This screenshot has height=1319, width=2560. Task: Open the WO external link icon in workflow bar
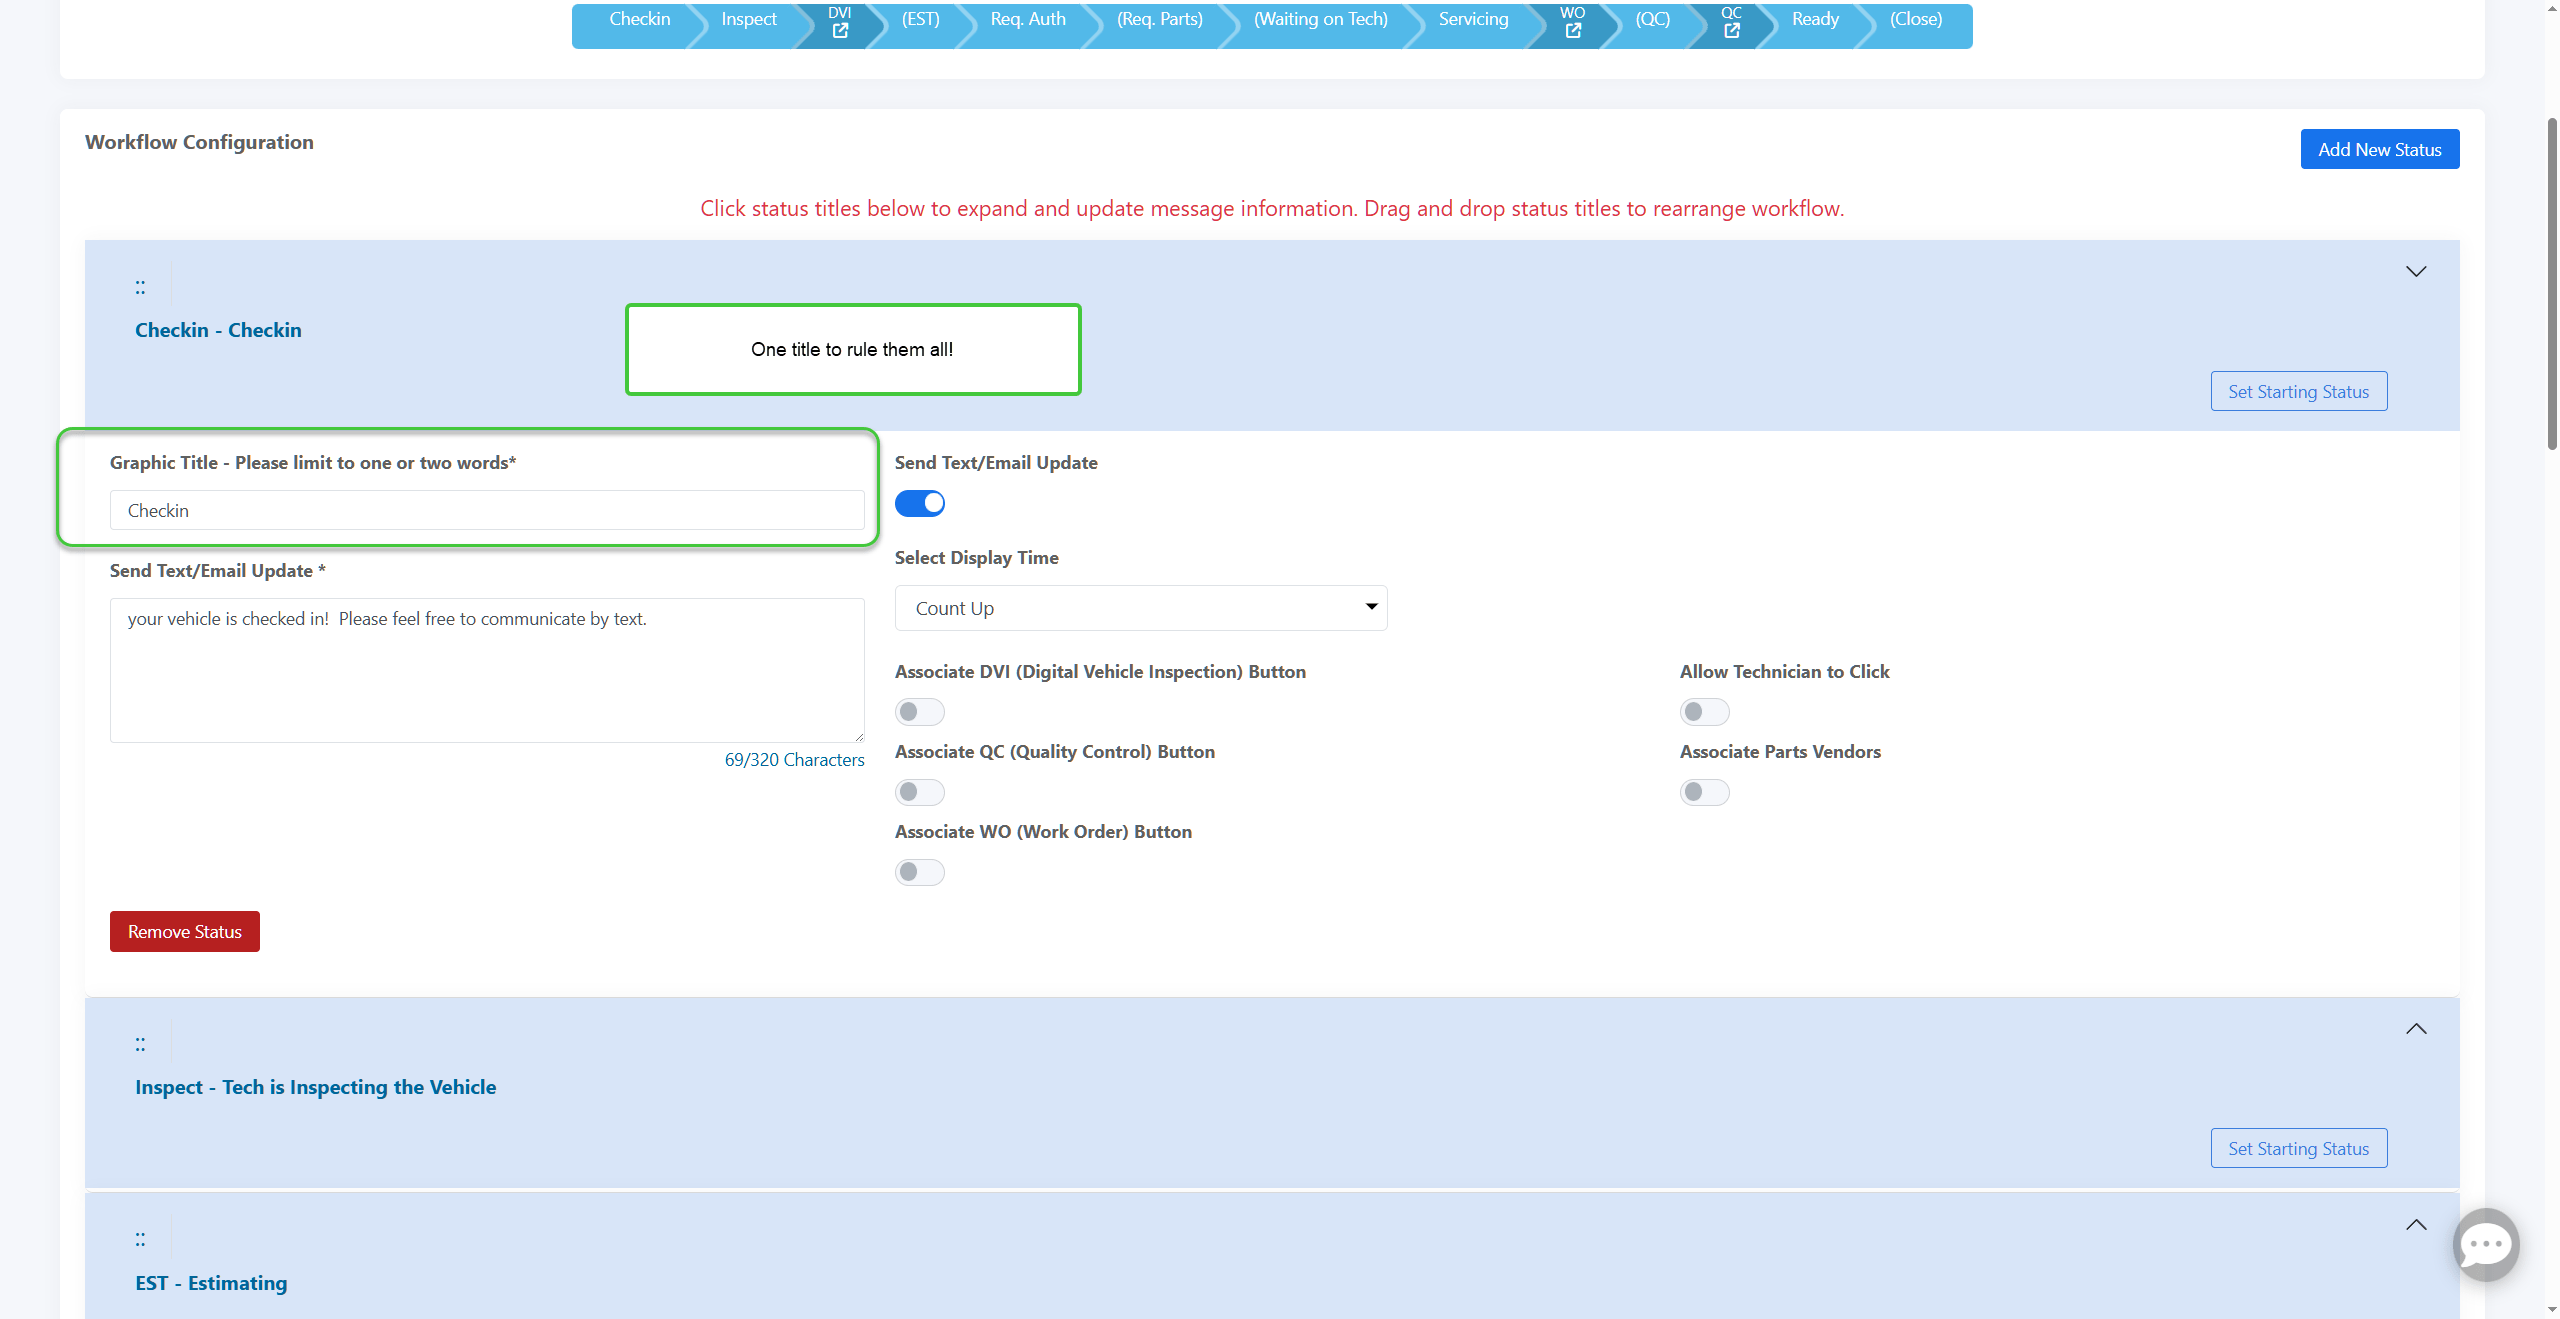point(1573,31)
